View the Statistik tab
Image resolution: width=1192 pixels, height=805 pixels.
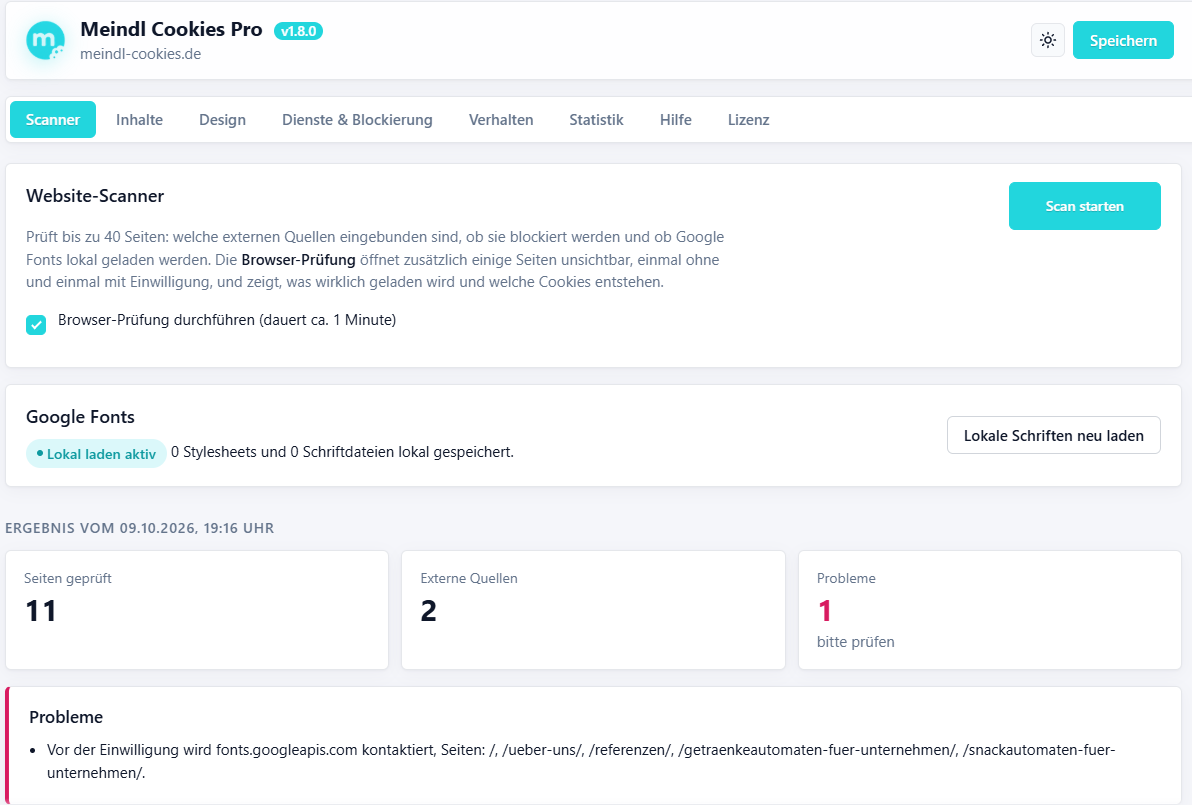click(x=596, y=119)
